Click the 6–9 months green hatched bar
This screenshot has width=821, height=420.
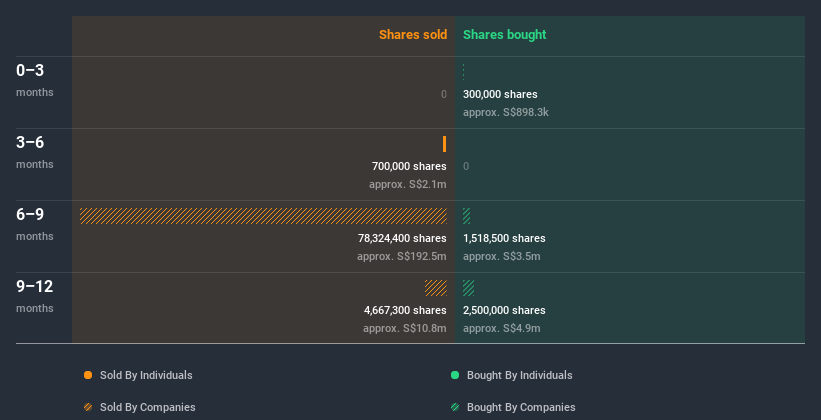pos(467,216)
